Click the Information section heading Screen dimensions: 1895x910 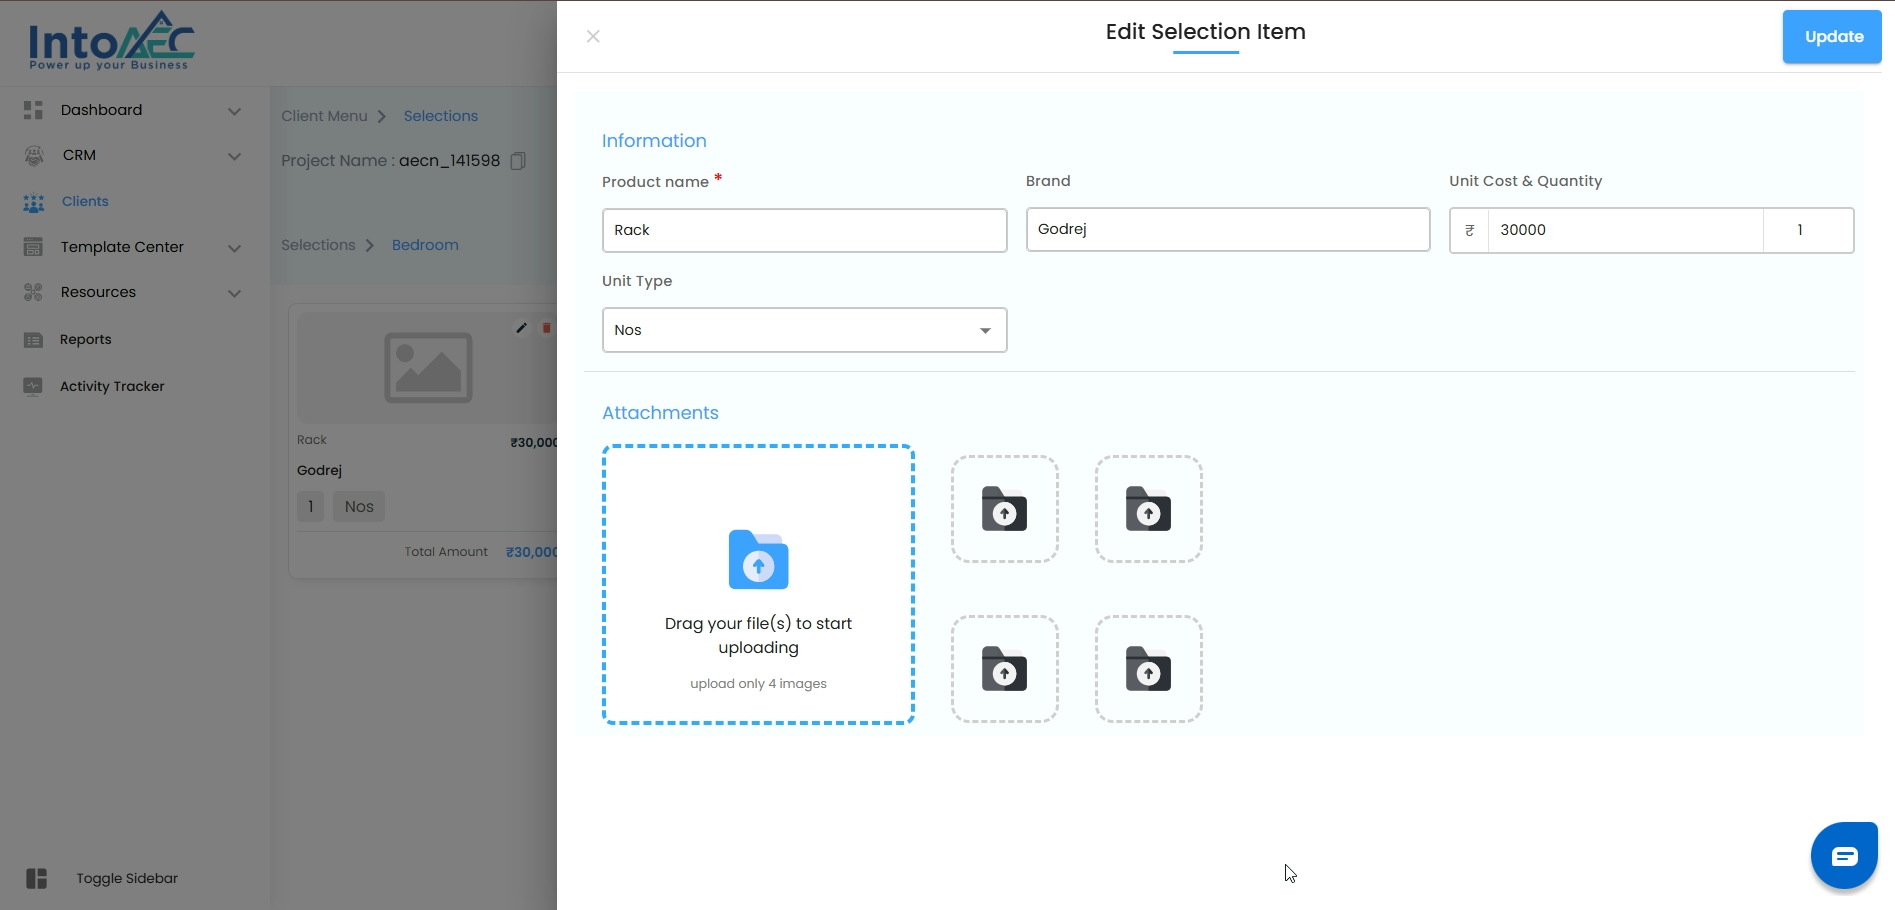(654, 141)
